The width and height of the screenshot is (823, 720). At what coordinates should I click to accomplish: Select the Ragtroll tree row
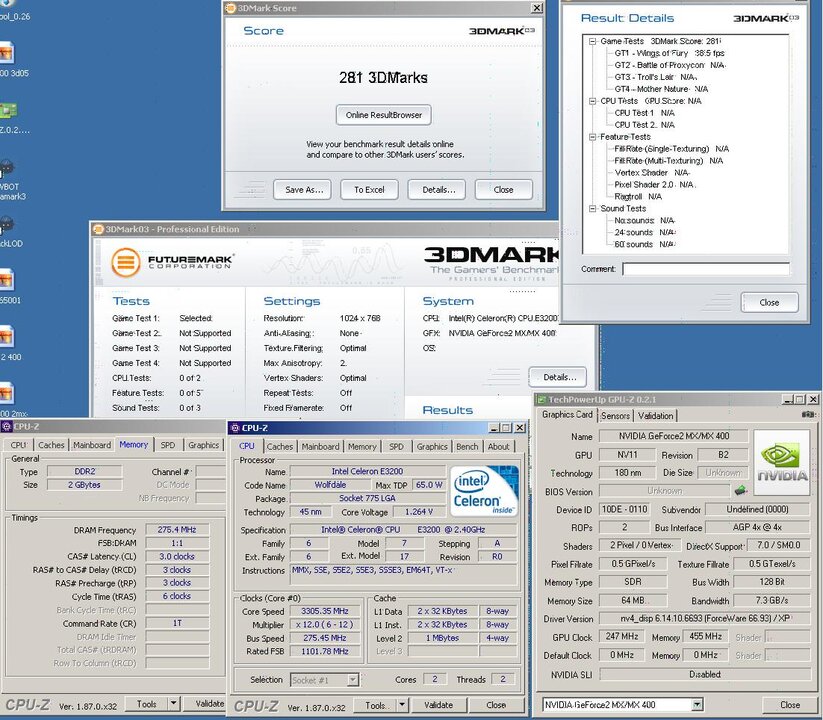click(638, 196)
